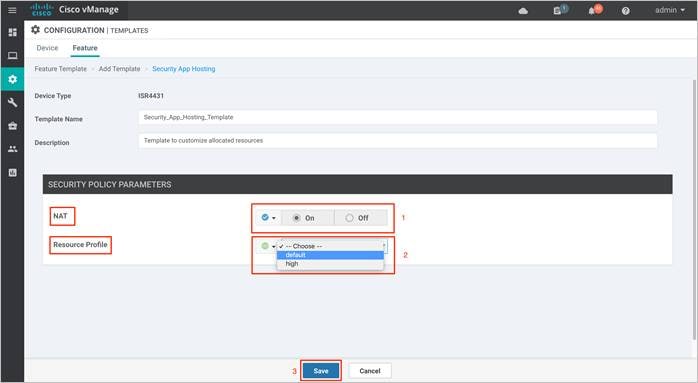
Task: Go to Add Template breadcrumb
Action: 119,69
